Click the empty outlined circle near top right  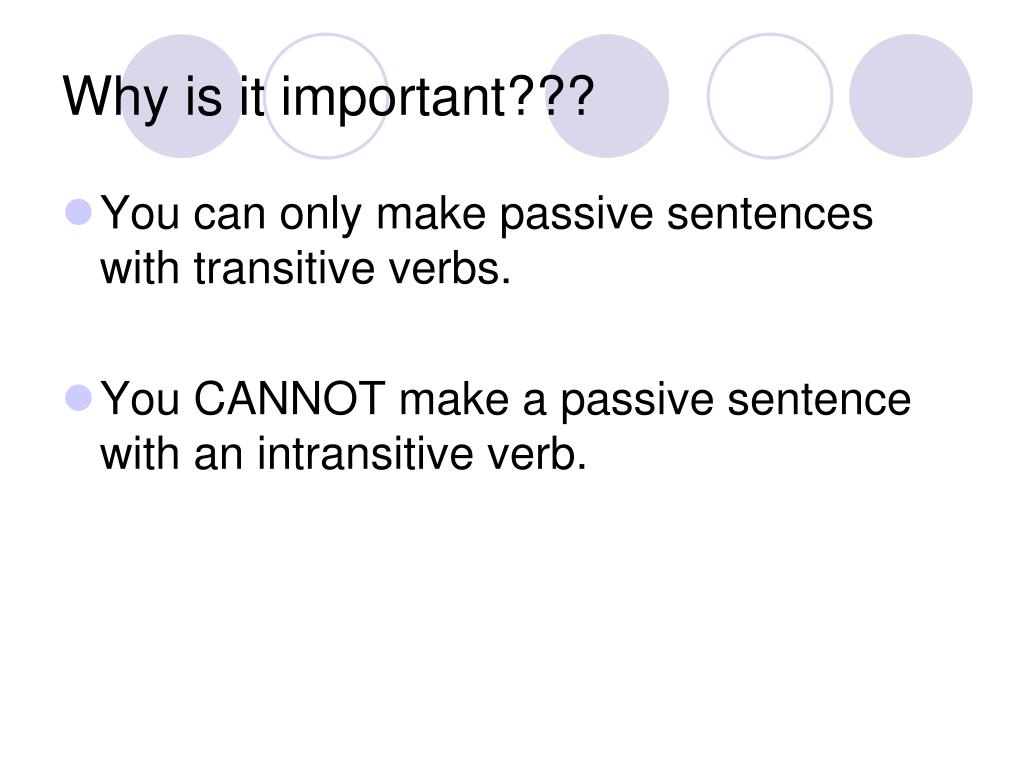[x=770, y=96]
